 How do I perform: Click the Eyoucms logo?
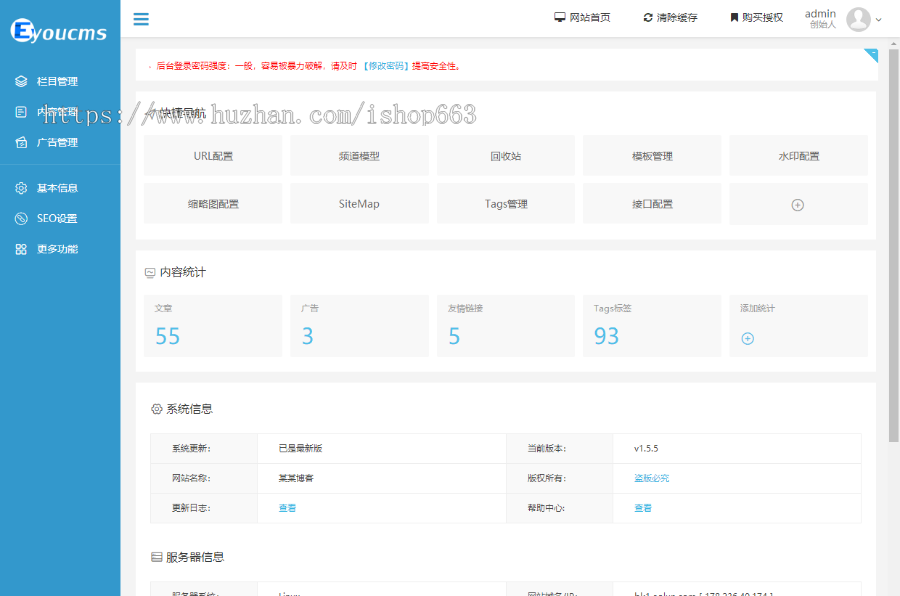pos(59,31)
